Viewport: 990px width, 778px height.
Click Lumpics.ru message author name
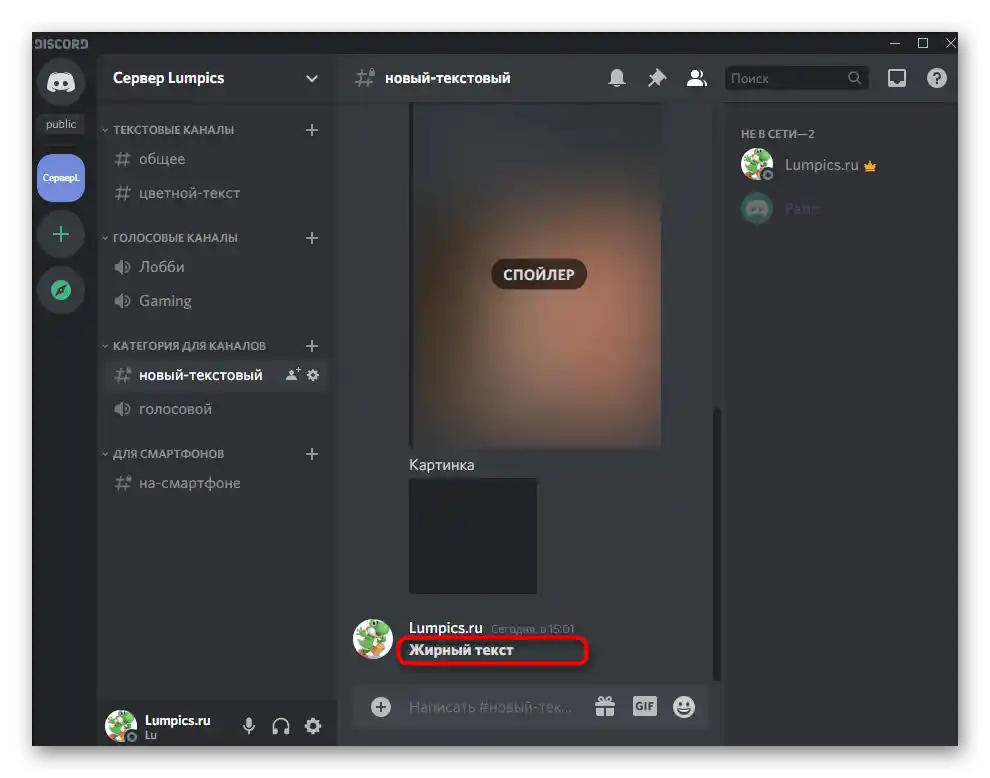coord(446,628)
